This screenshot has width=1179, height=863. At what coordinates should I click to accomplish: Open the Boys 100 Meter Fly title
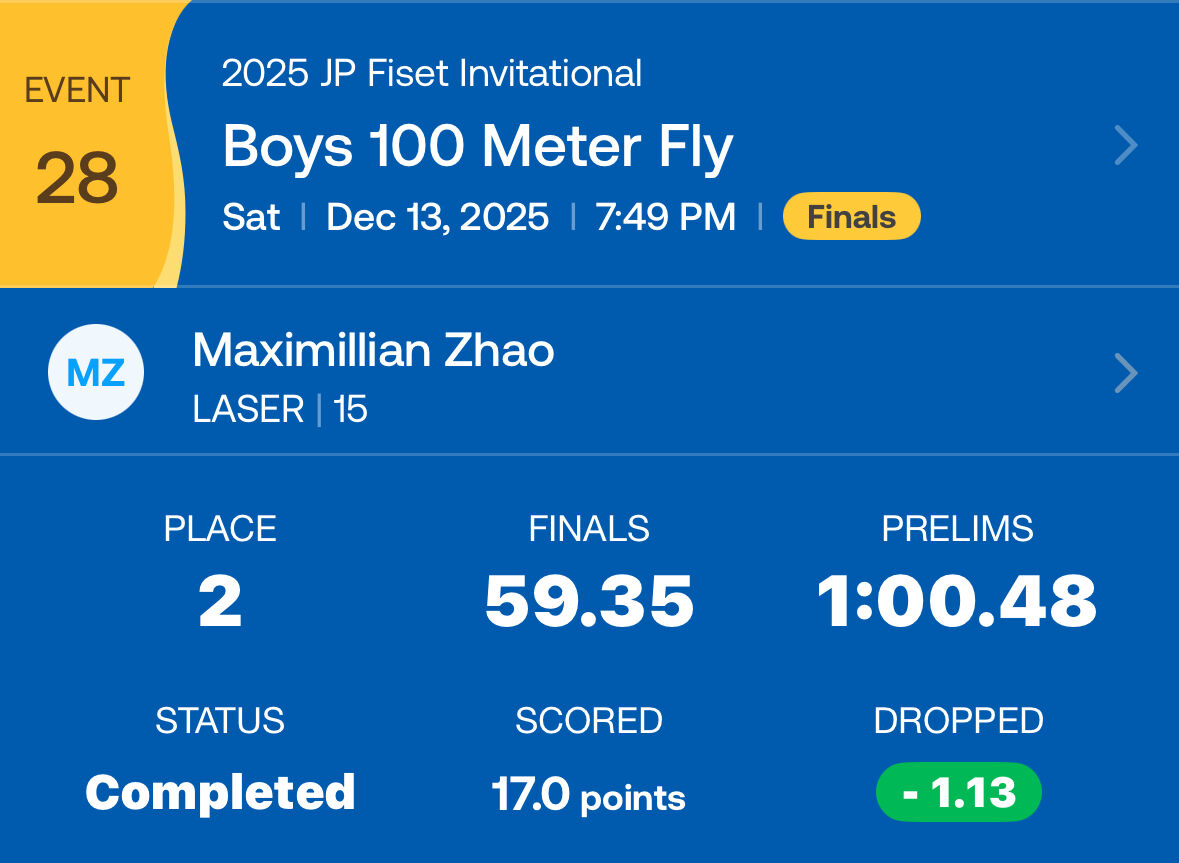pos(478,147)
